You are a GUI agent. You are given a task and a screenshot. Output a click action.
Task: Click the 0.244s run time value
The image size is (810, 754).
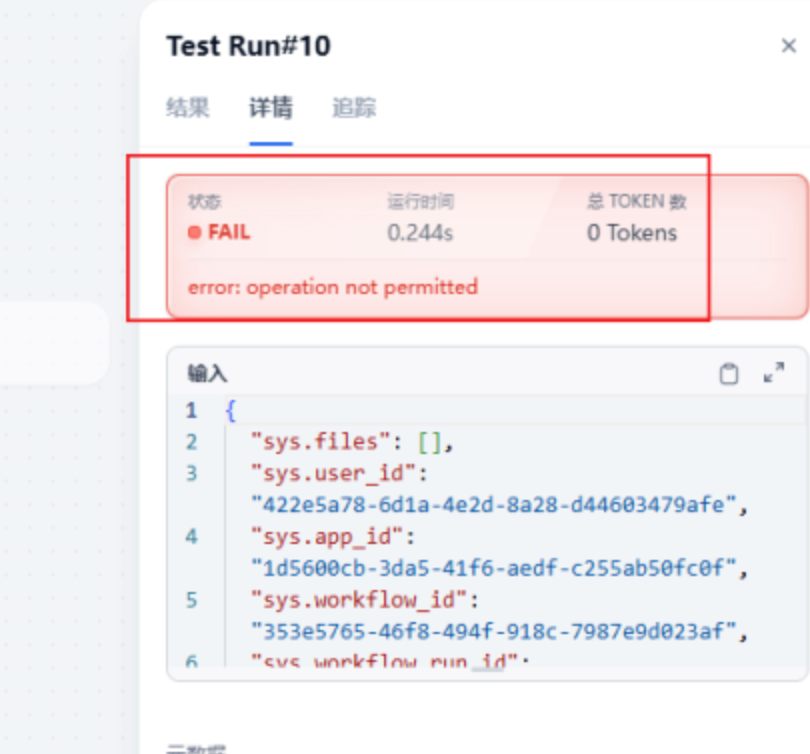pos(420,233)
